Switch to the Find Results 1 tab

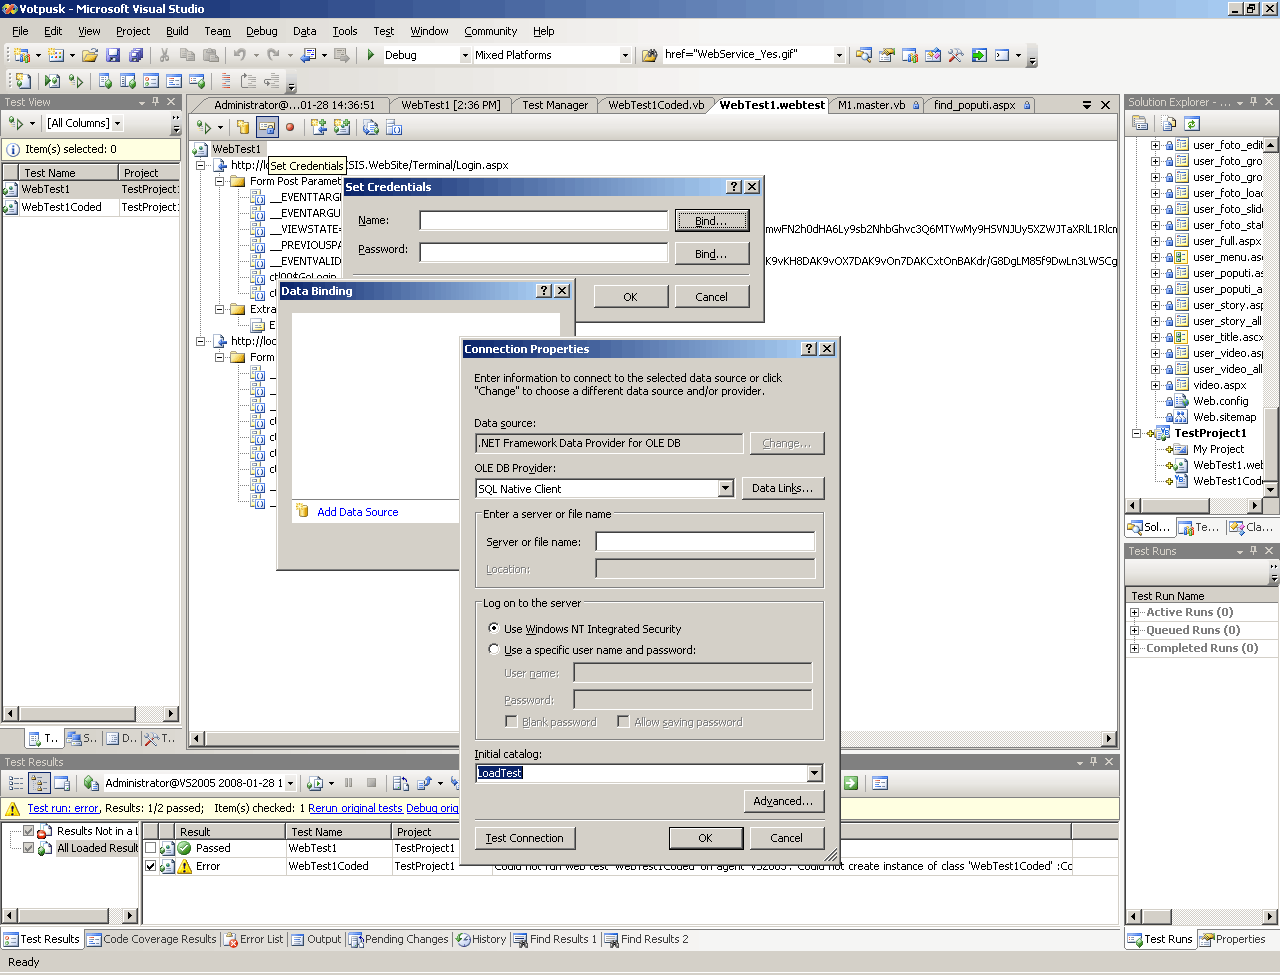coord(555,939)
